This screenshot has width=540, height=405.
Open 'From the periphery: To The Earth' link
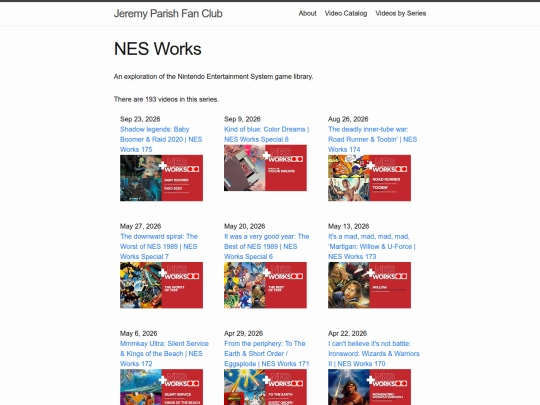pyautogui.click(x=267, y=353)
